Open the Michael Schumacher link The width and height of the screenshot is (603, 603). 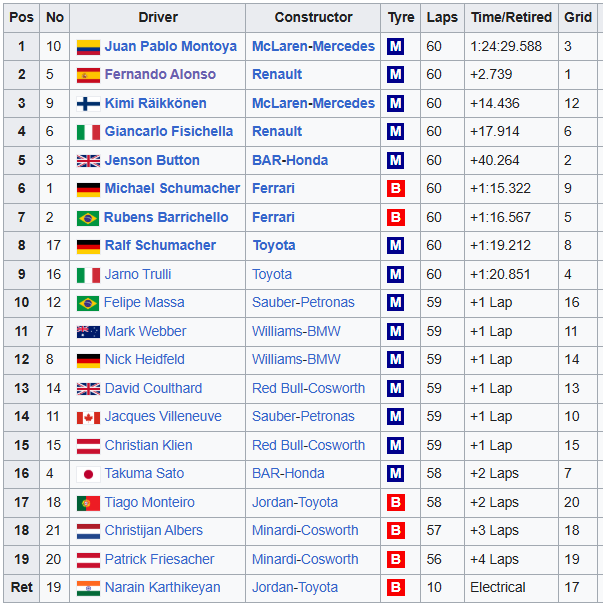coord(172,188)
